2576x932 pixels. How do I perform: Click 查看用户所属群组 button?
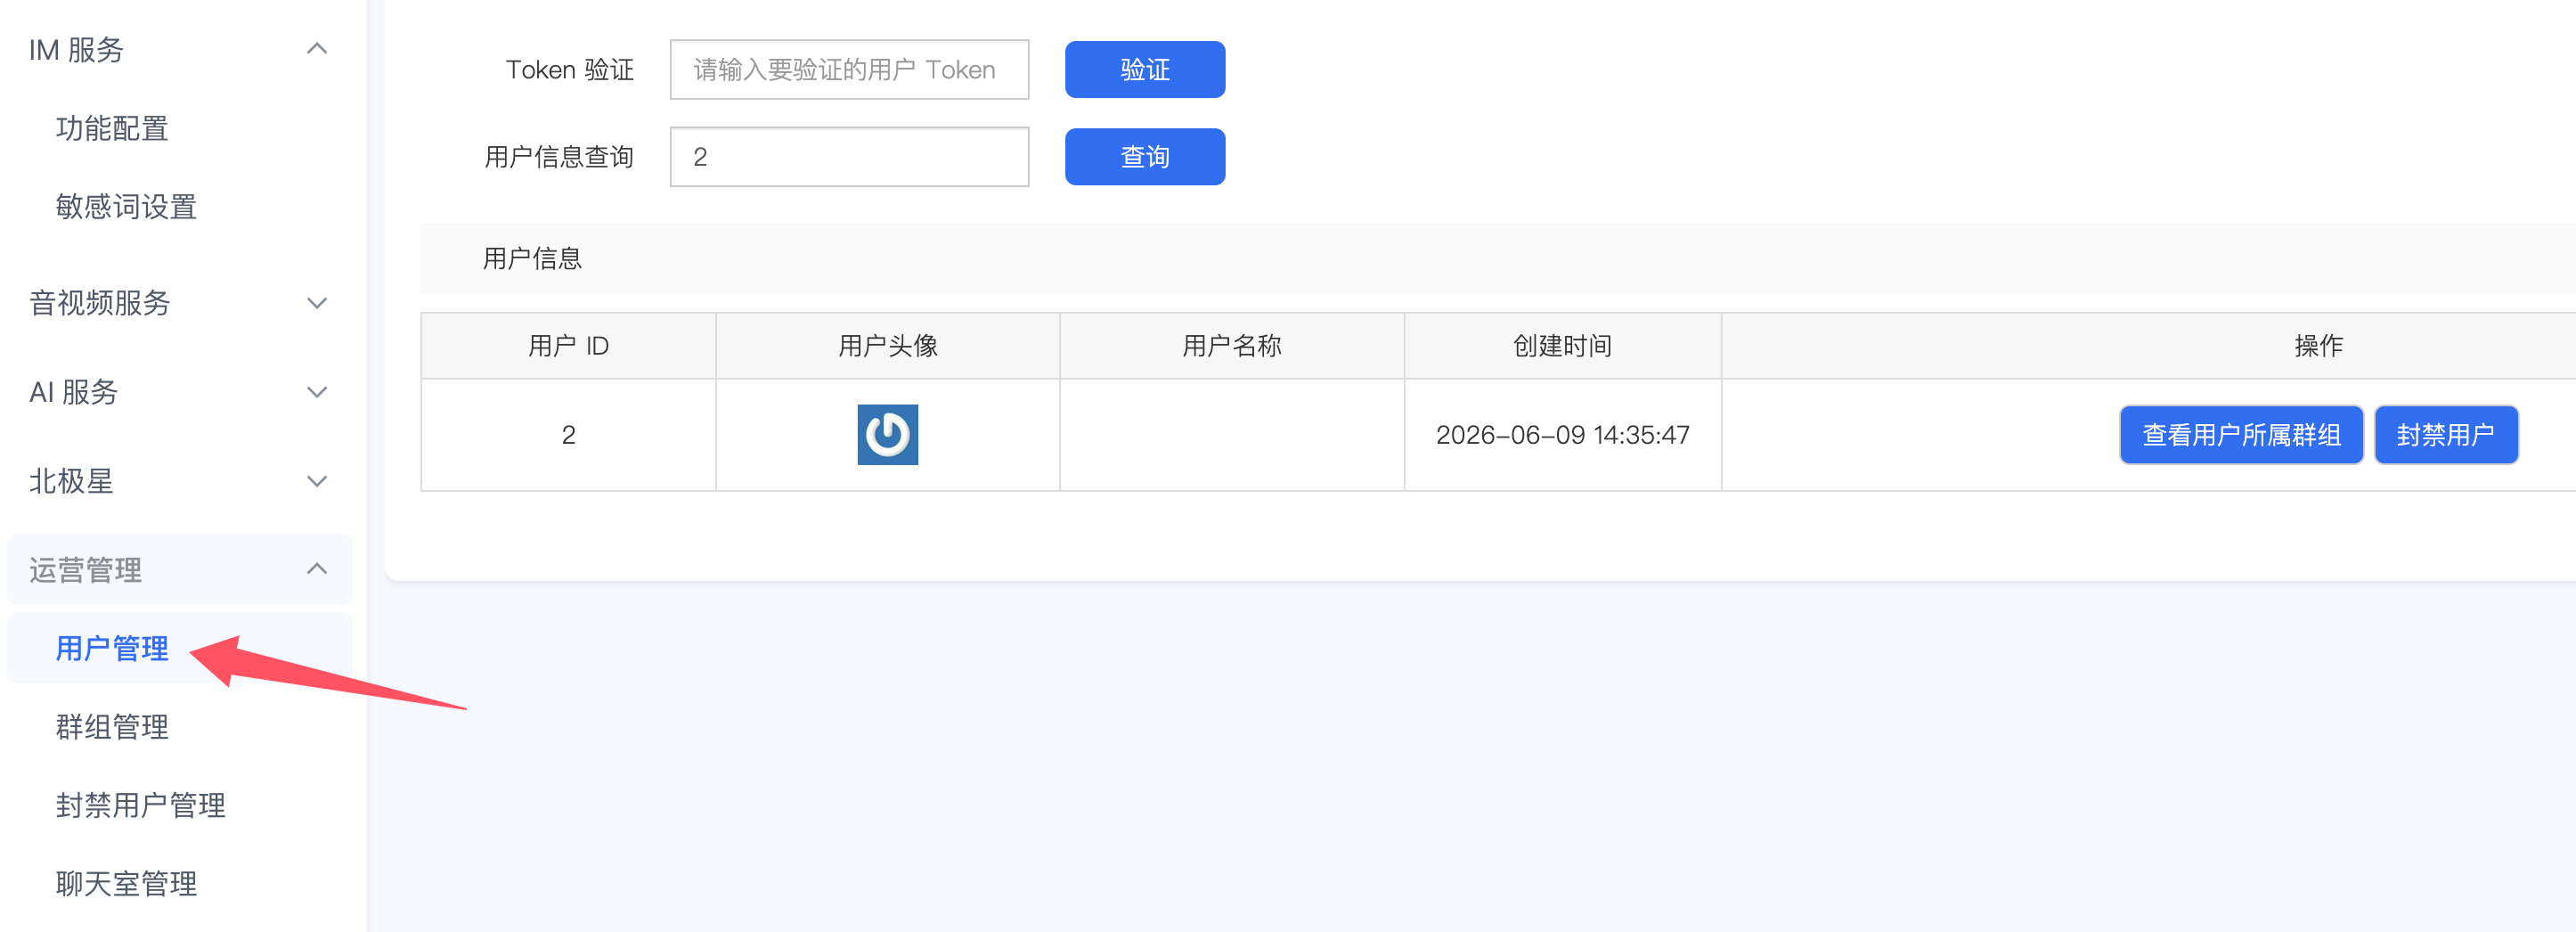click(2241, 435)
